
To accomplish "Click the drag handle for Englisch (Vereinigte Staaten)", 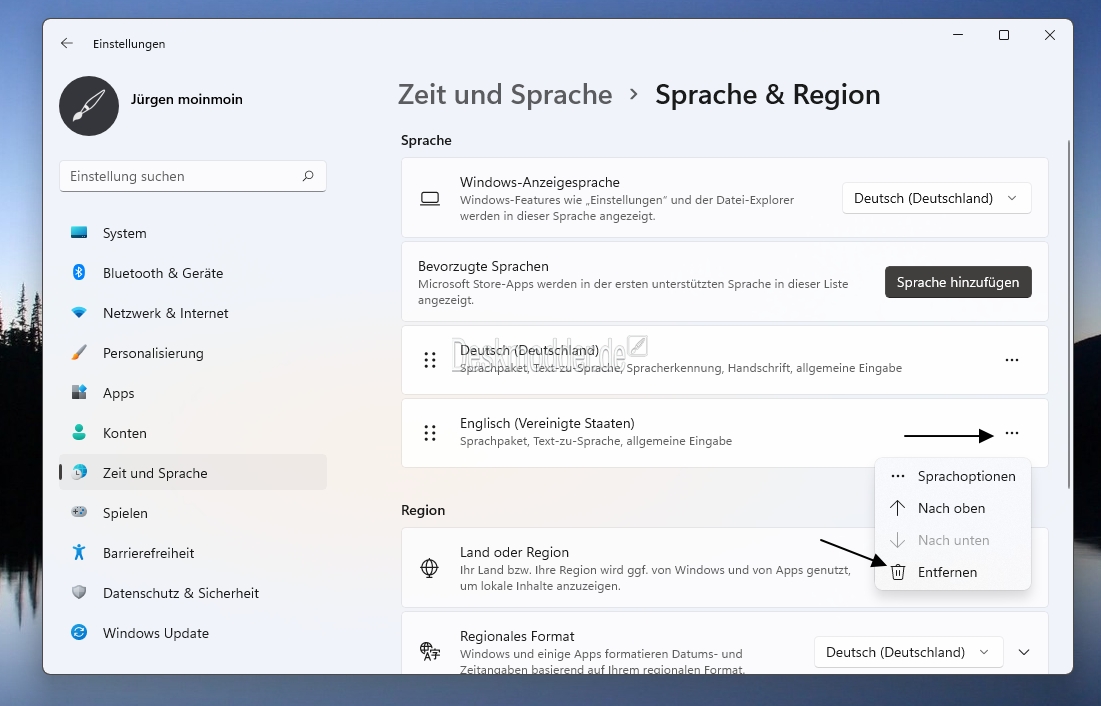I will coord(430,433).
